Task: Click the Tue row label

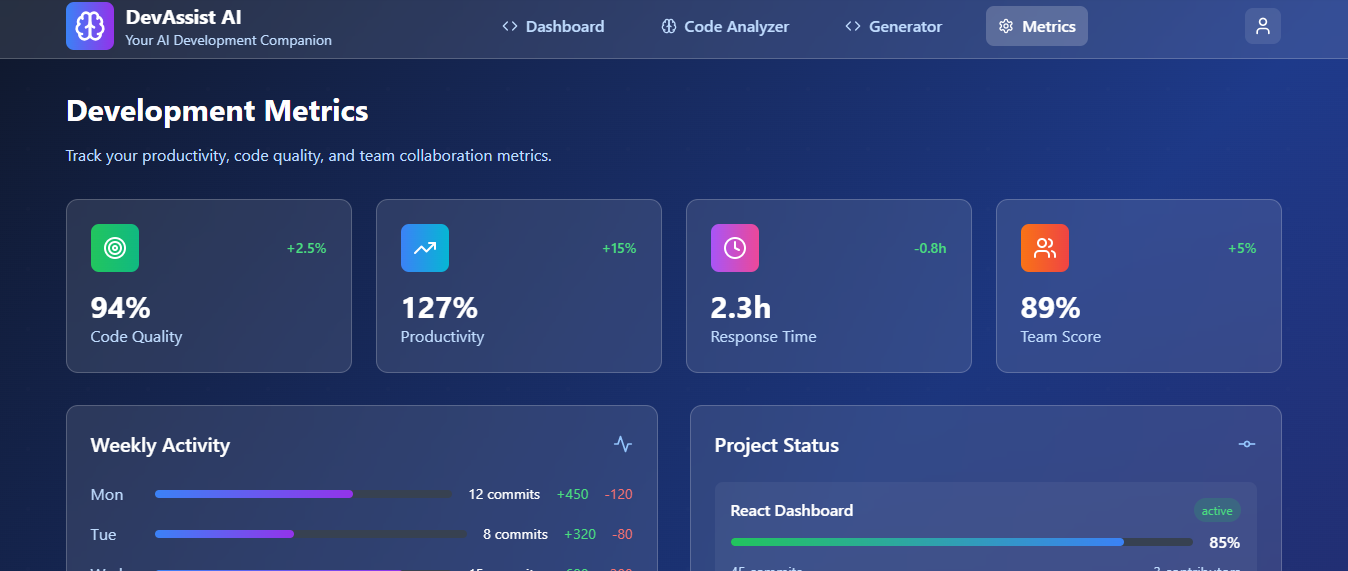Action: pyautogui.click(x=104, y=534)
